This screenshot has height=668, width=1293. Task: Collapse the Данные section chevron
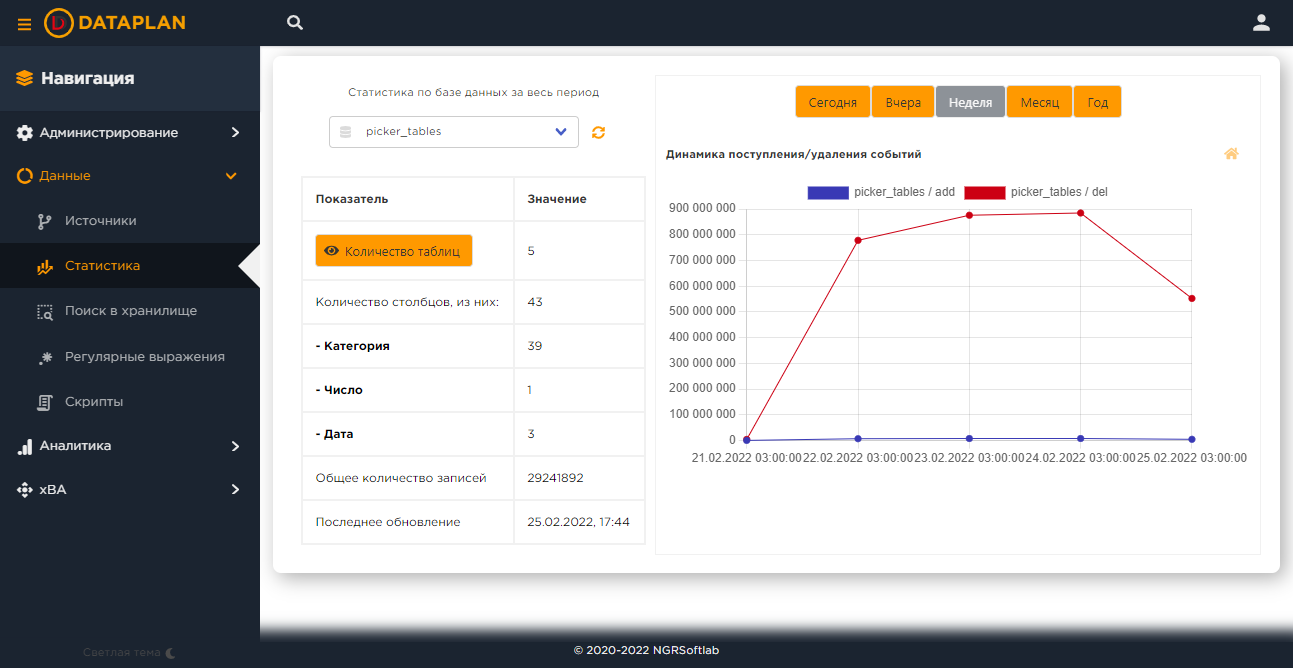click(231, 176)
